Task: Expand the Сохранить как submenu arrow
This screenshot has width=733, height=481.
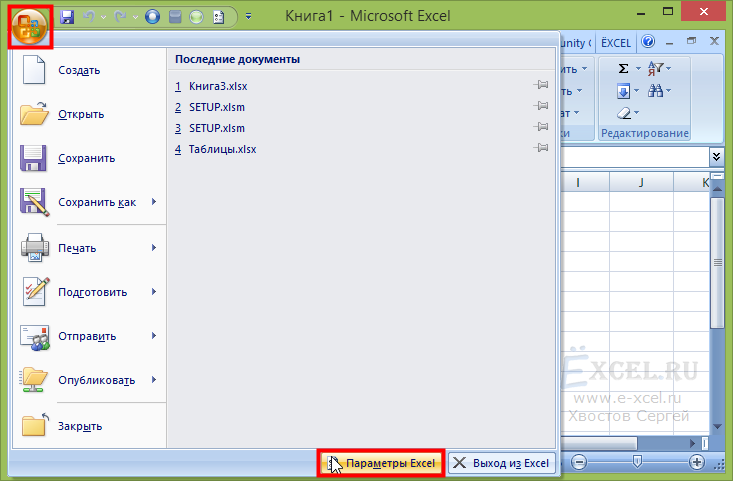Action: coord(154,202)
